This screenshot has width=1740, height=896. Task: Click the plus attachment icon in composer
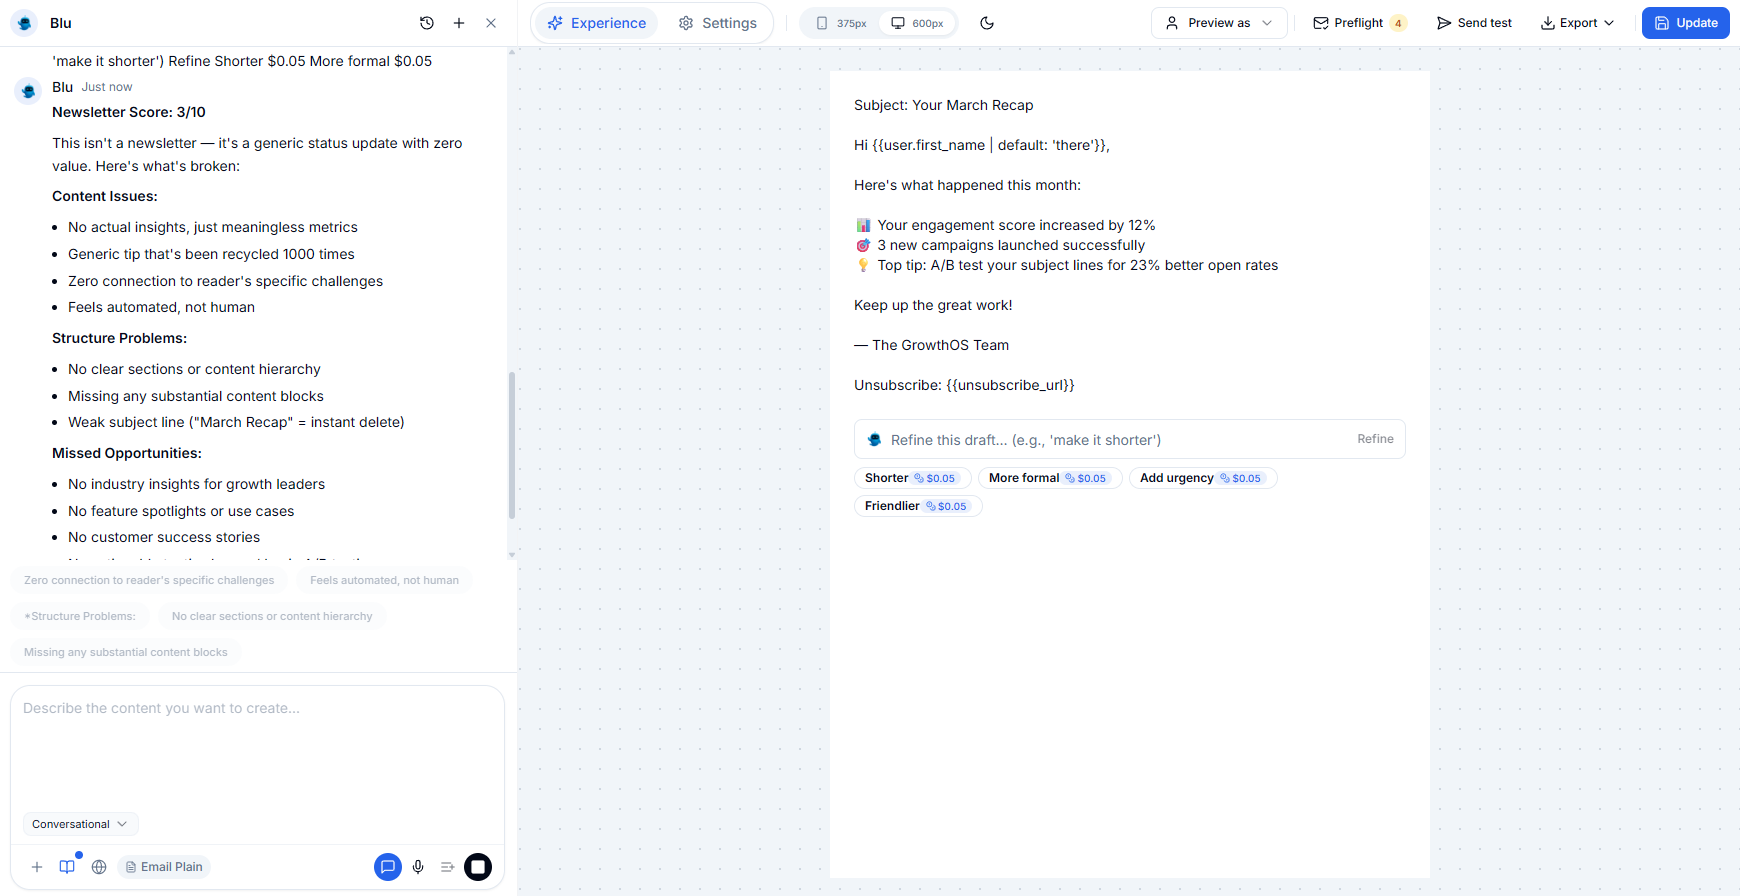[37, 867]
